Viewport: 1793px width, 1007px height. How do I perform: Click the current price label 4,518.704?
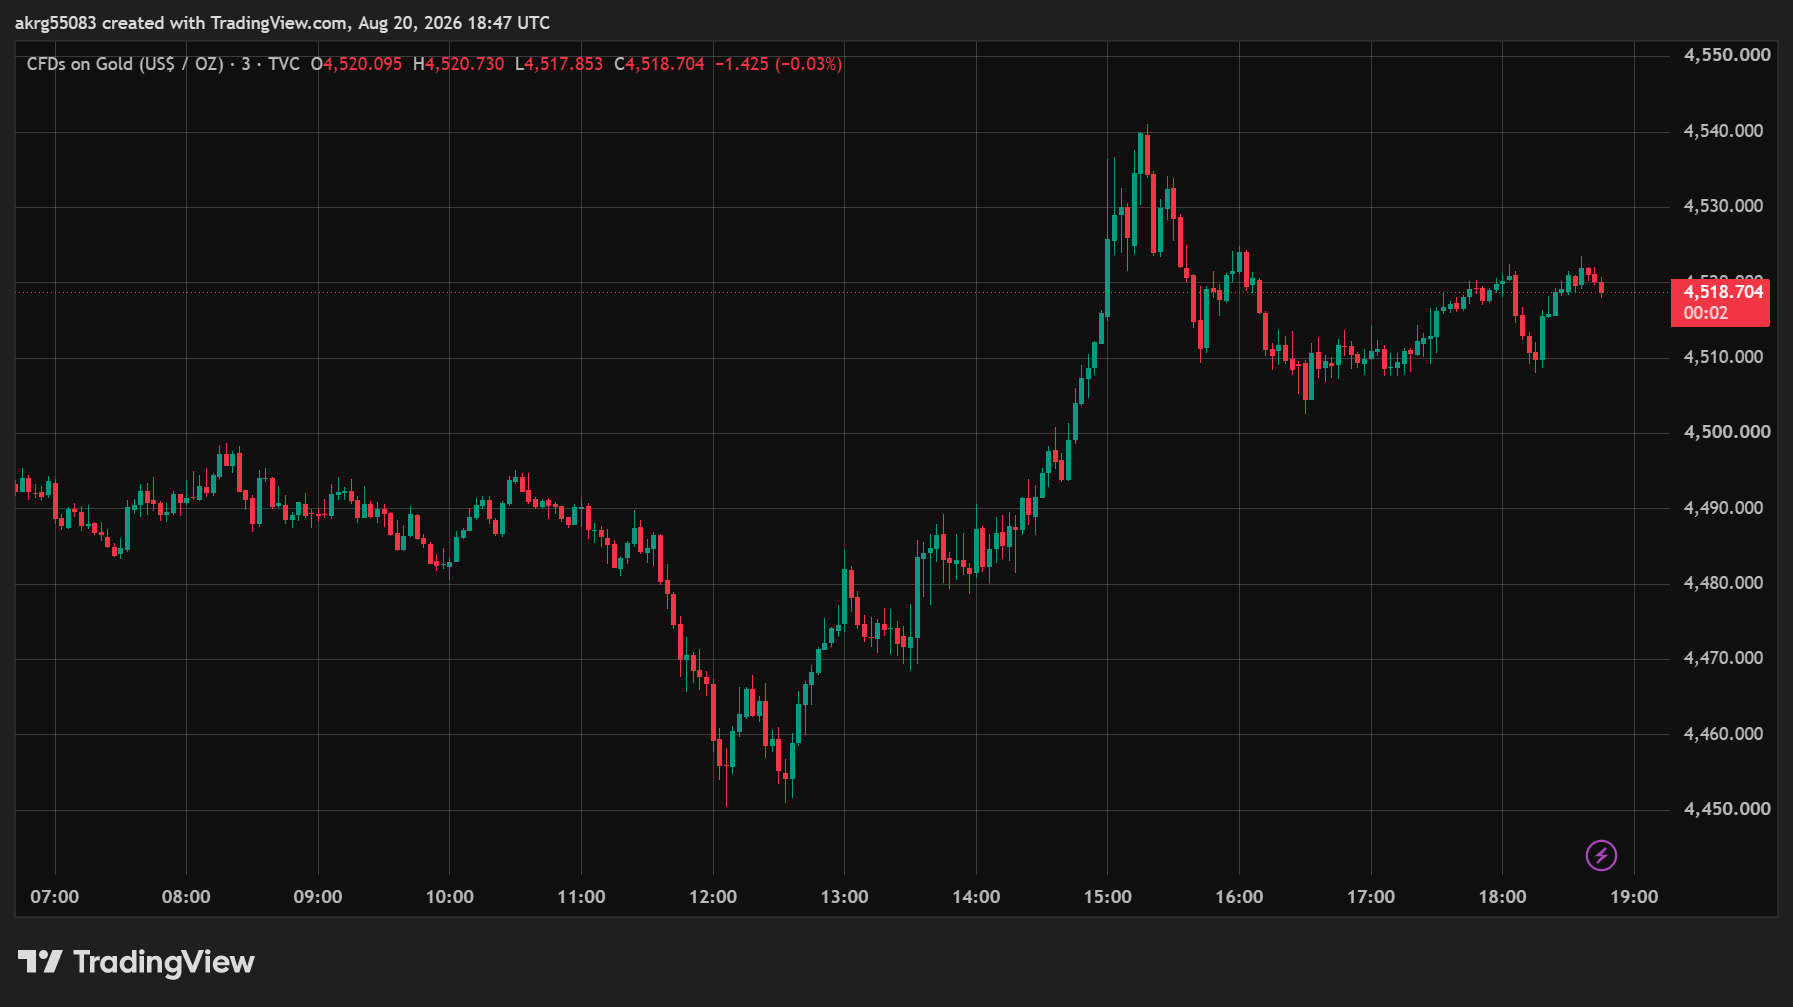click(x=1720, y=302)
